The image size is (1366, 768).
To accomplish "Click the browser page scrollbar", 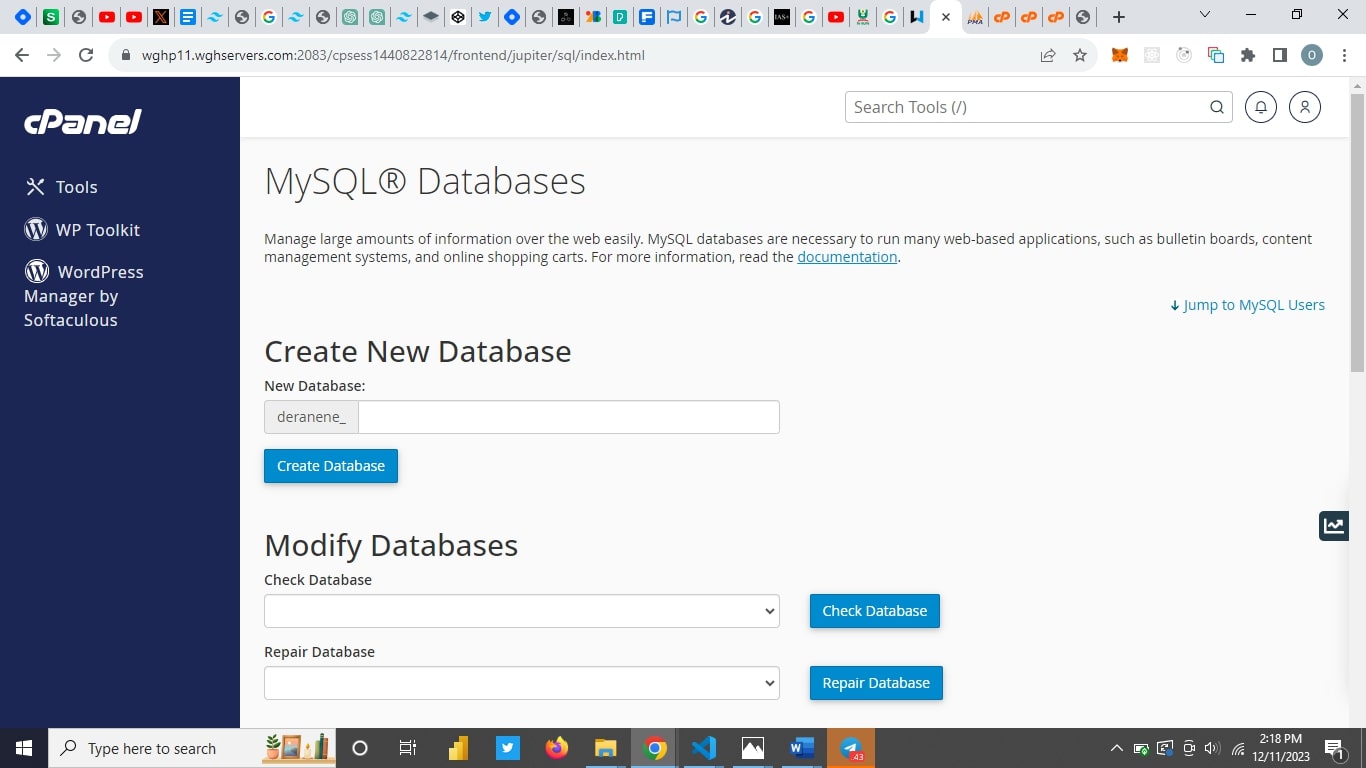I will [1357, 232].
